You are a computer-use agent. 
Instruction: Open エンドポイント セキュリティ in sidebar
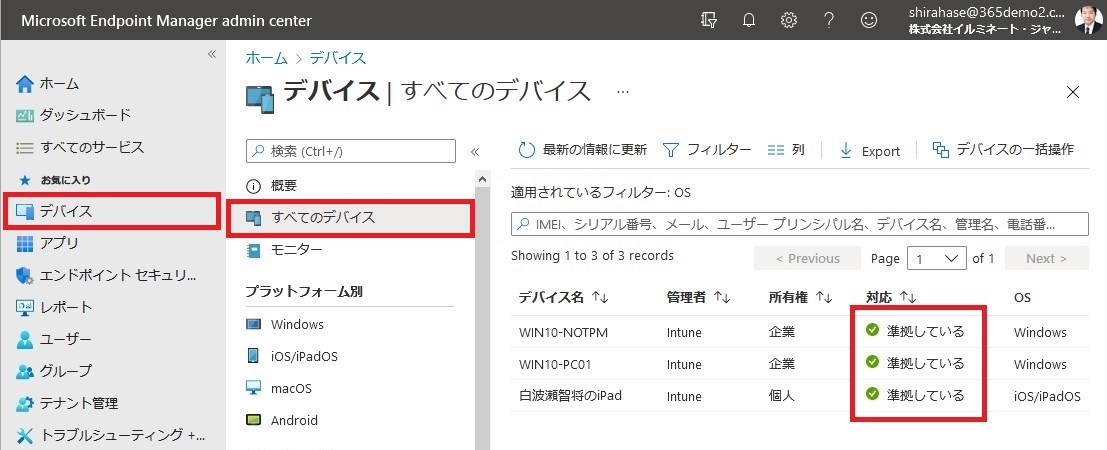tap(106, 276)
